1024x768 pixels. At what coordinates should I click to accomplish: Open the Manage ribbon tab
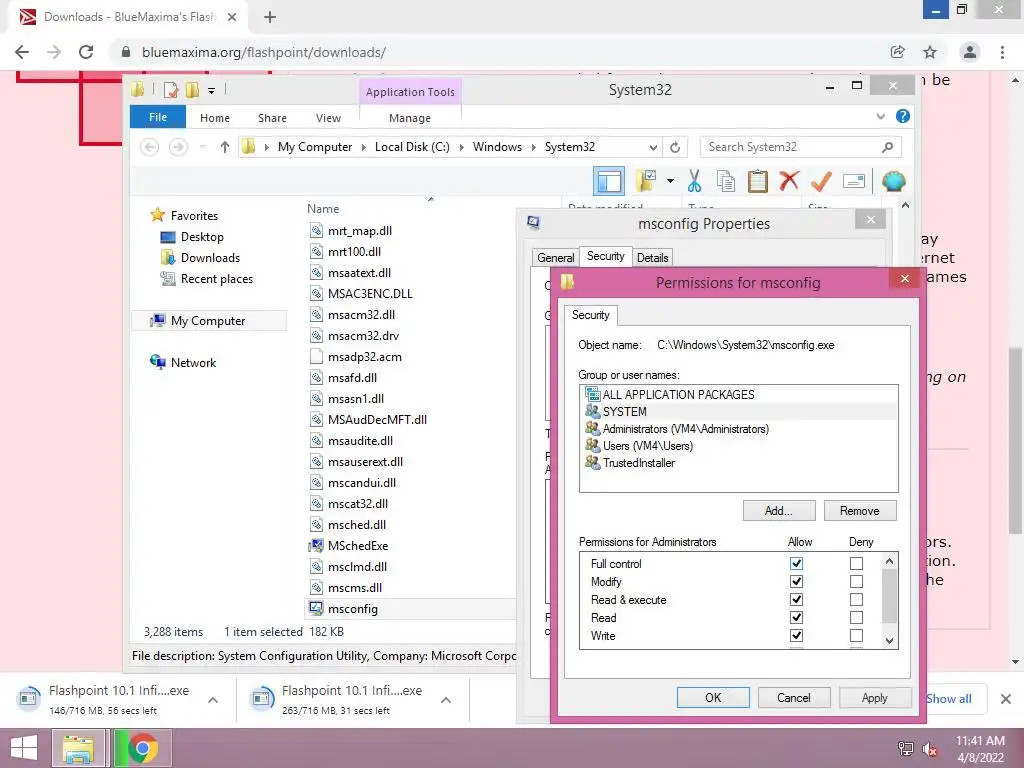pos(409,118)
